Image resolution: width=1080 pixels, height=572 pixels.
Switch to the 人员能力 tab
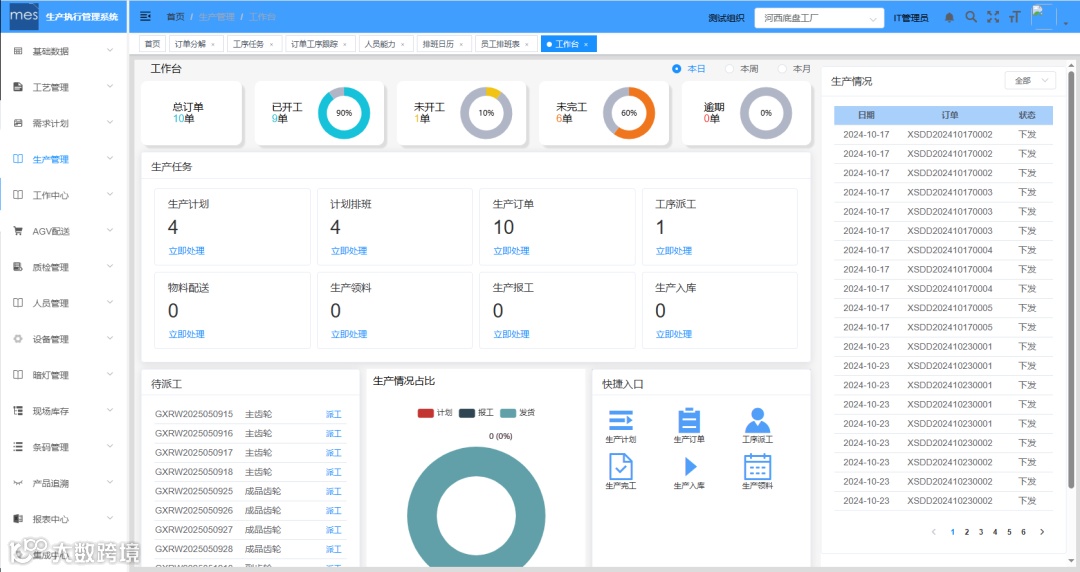point(385,44)
